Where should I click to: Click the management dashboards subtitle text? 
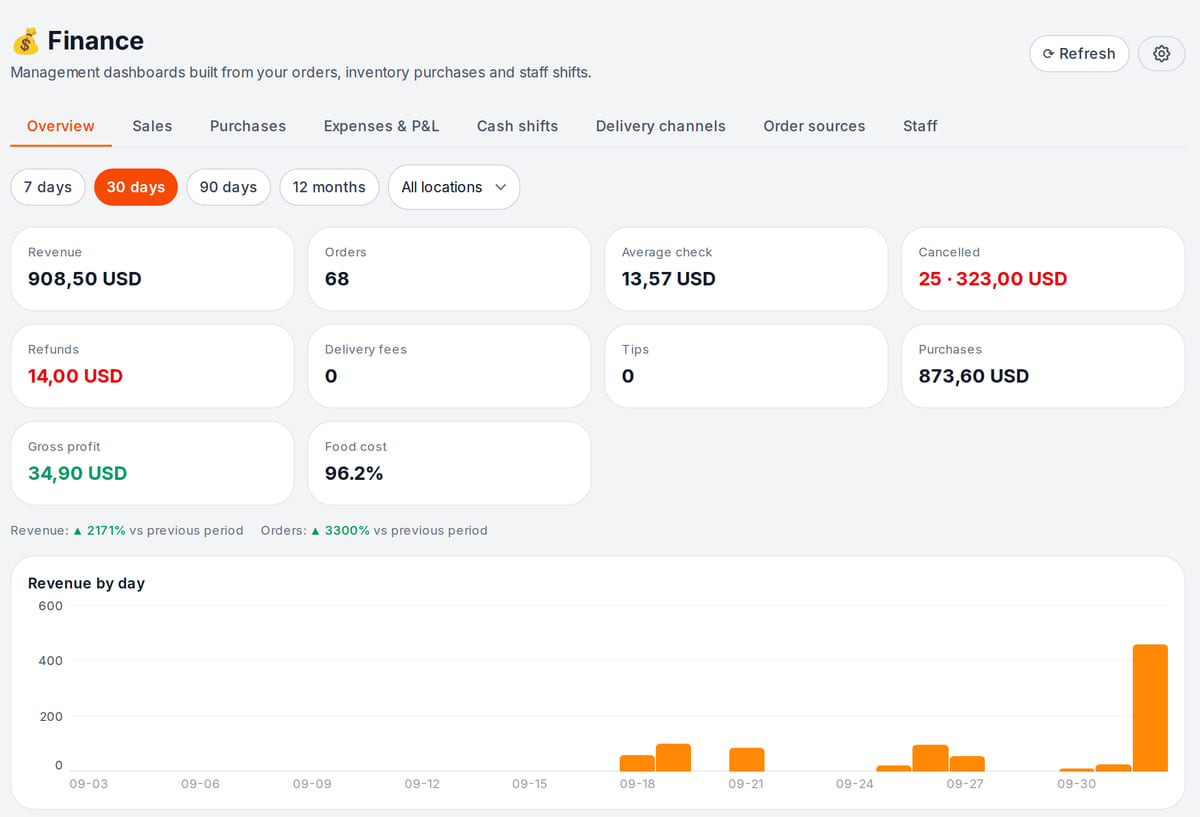tap(301, 72)
